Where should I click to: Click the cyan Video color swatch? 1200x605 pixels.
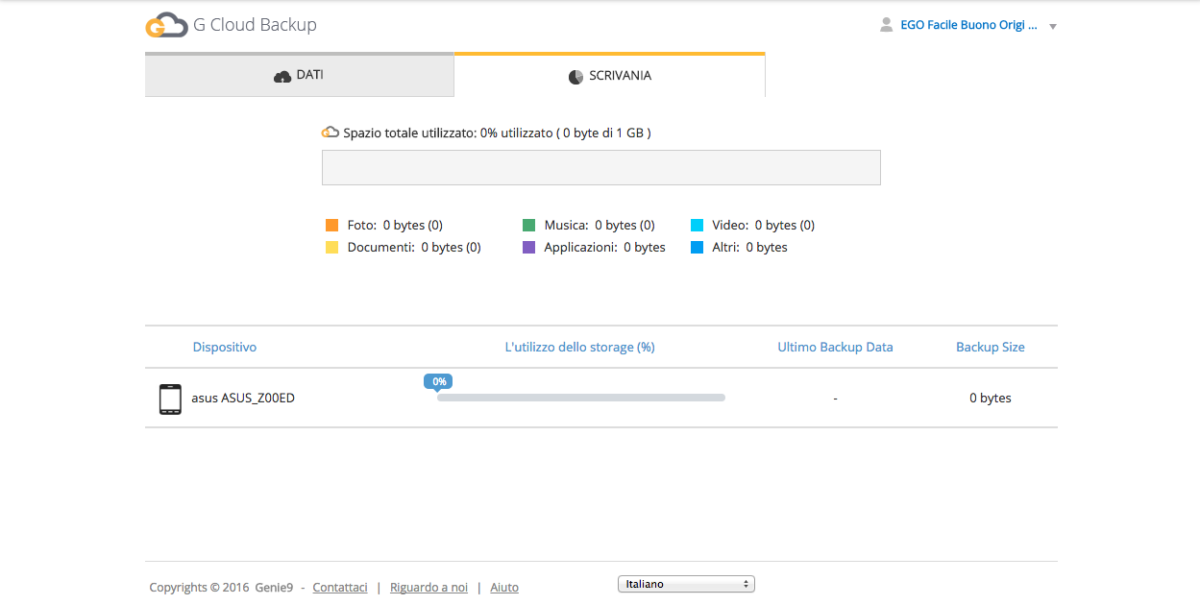click(x=697, y=225)
